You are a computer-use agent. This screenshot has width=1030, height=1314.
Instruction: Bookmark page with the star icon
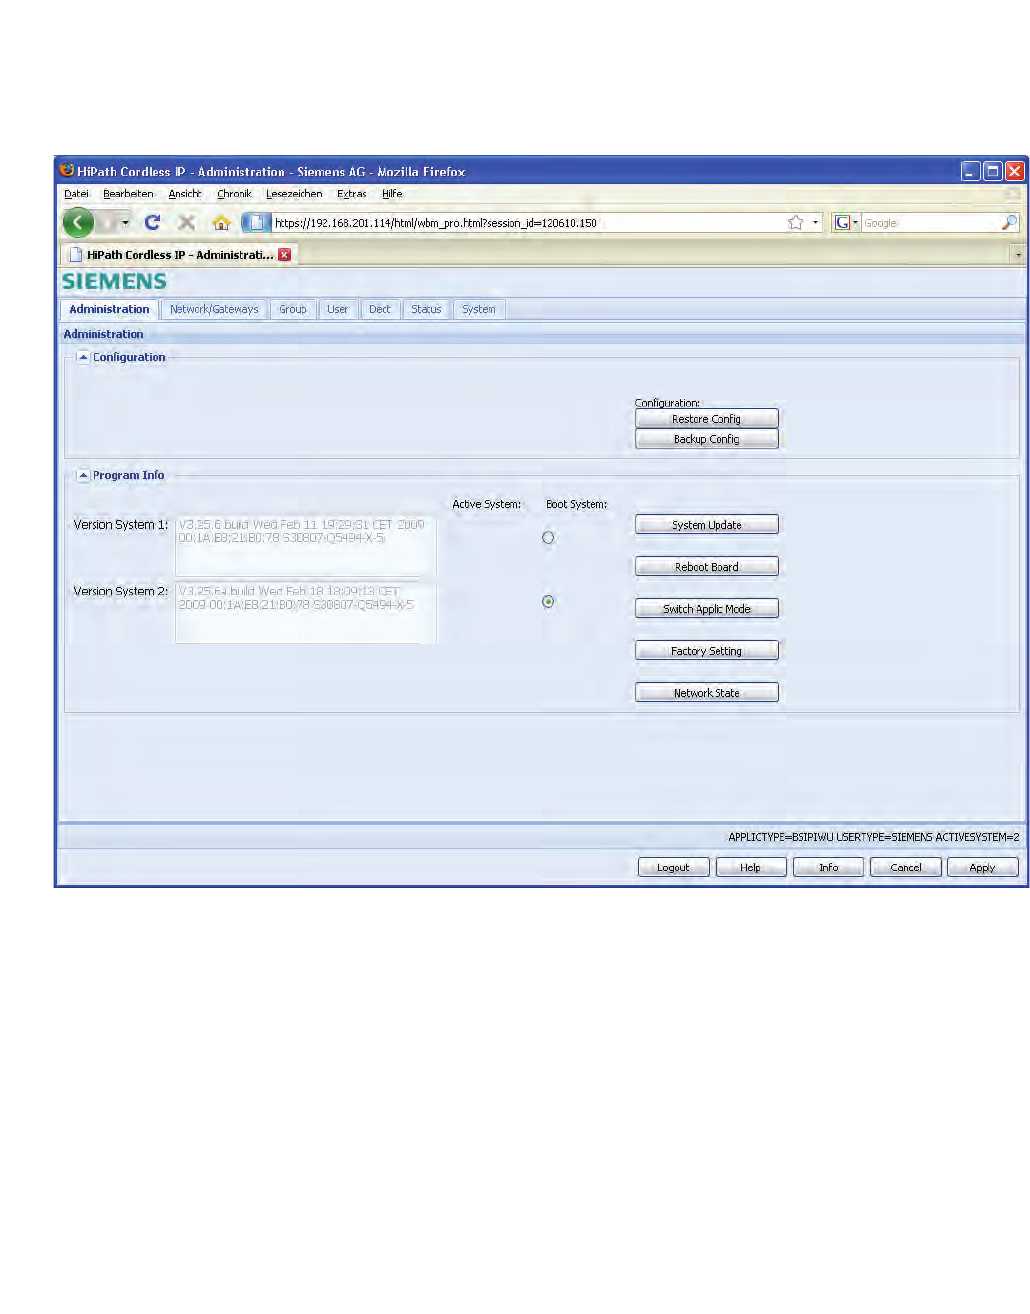[796, 223]
